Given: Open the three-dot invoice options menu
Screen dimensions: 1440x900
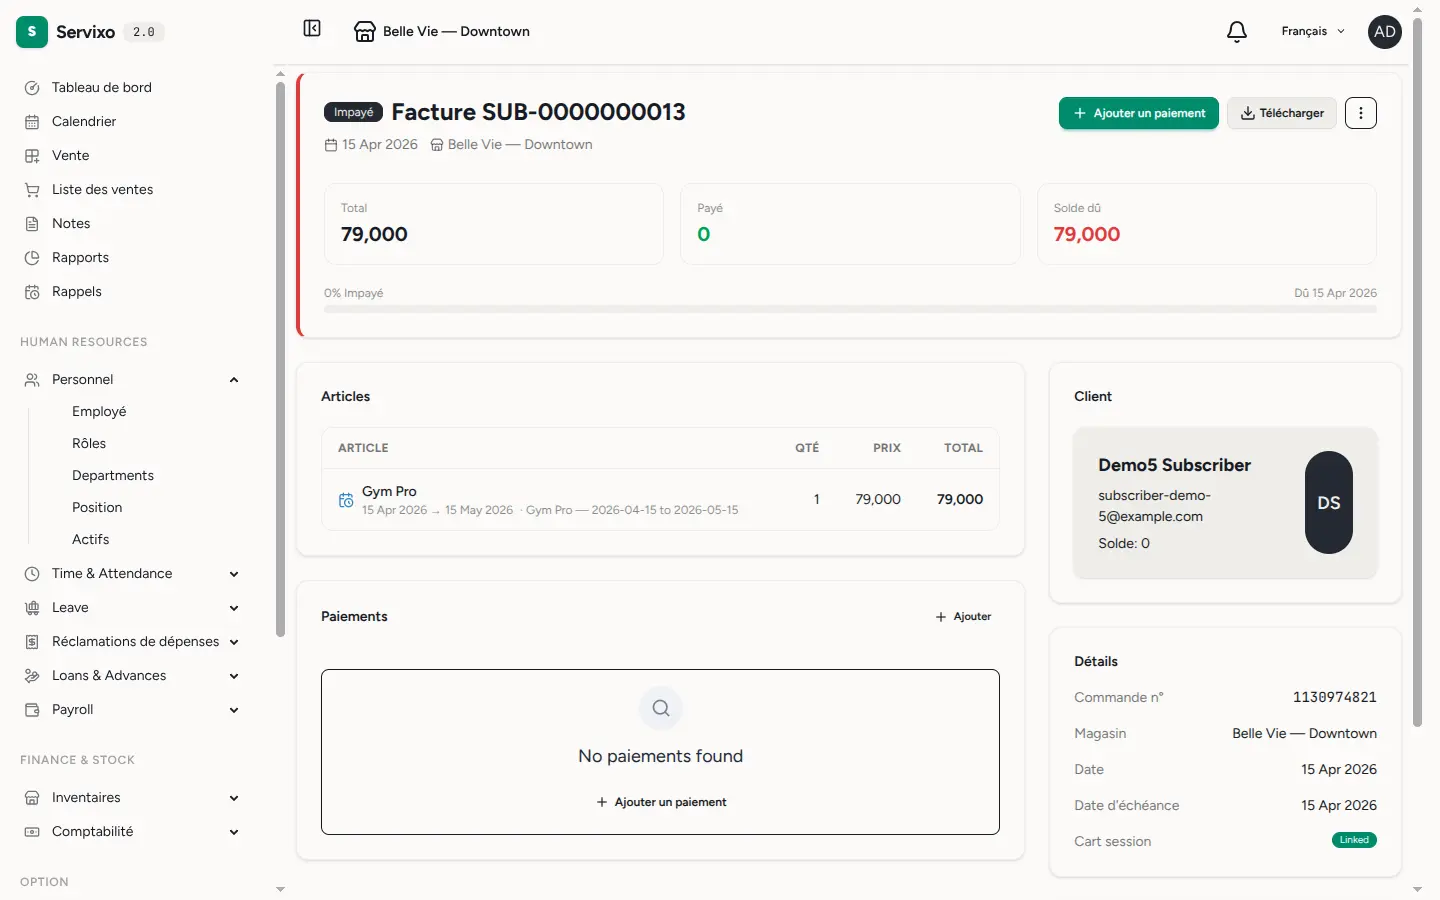Looking at the screenshot, I should [x=1360, y=113].
